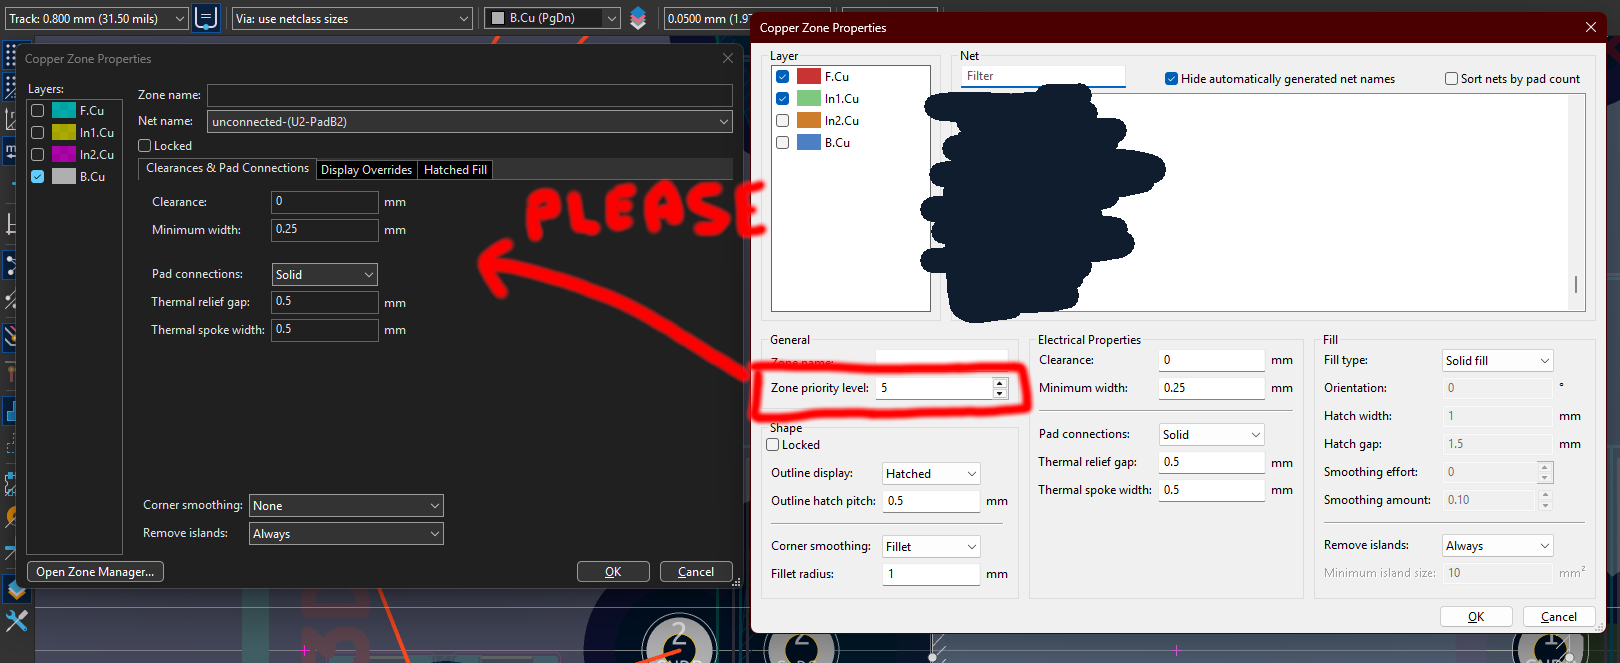This screenshot has width=1620, height=663.
Task: Tick the In2.Cu checkbox in light dialog
Action: pyautogui.click(x=783, y=120)
